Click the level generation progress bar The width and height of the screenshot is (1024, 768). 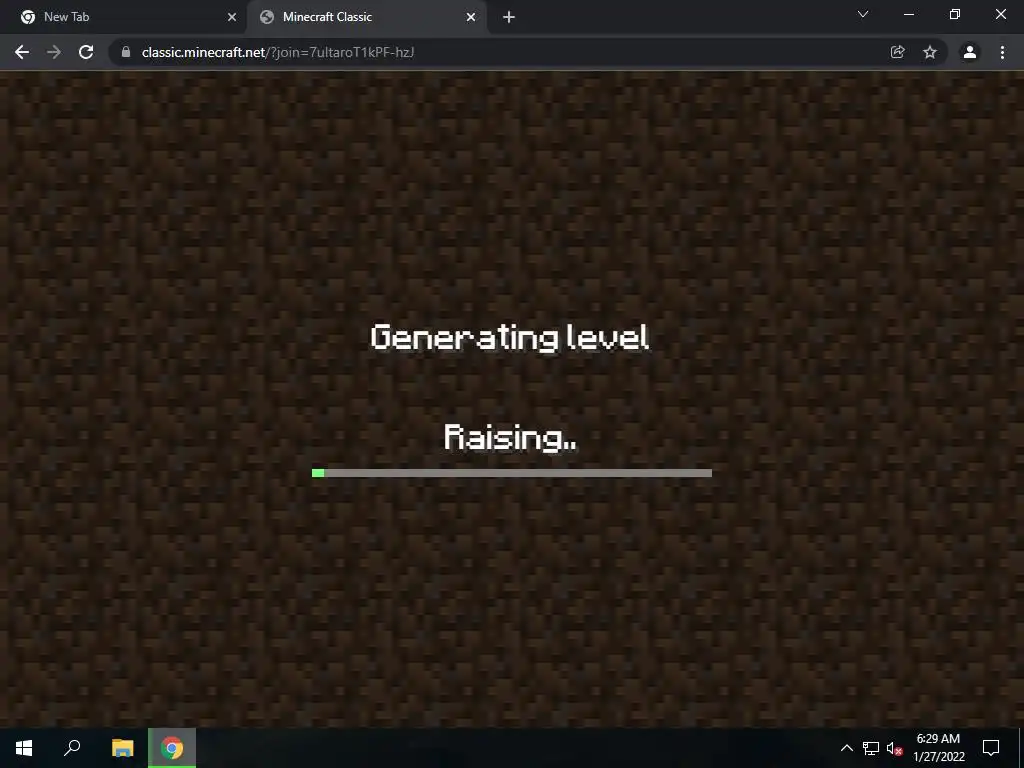tap(512, 473)
